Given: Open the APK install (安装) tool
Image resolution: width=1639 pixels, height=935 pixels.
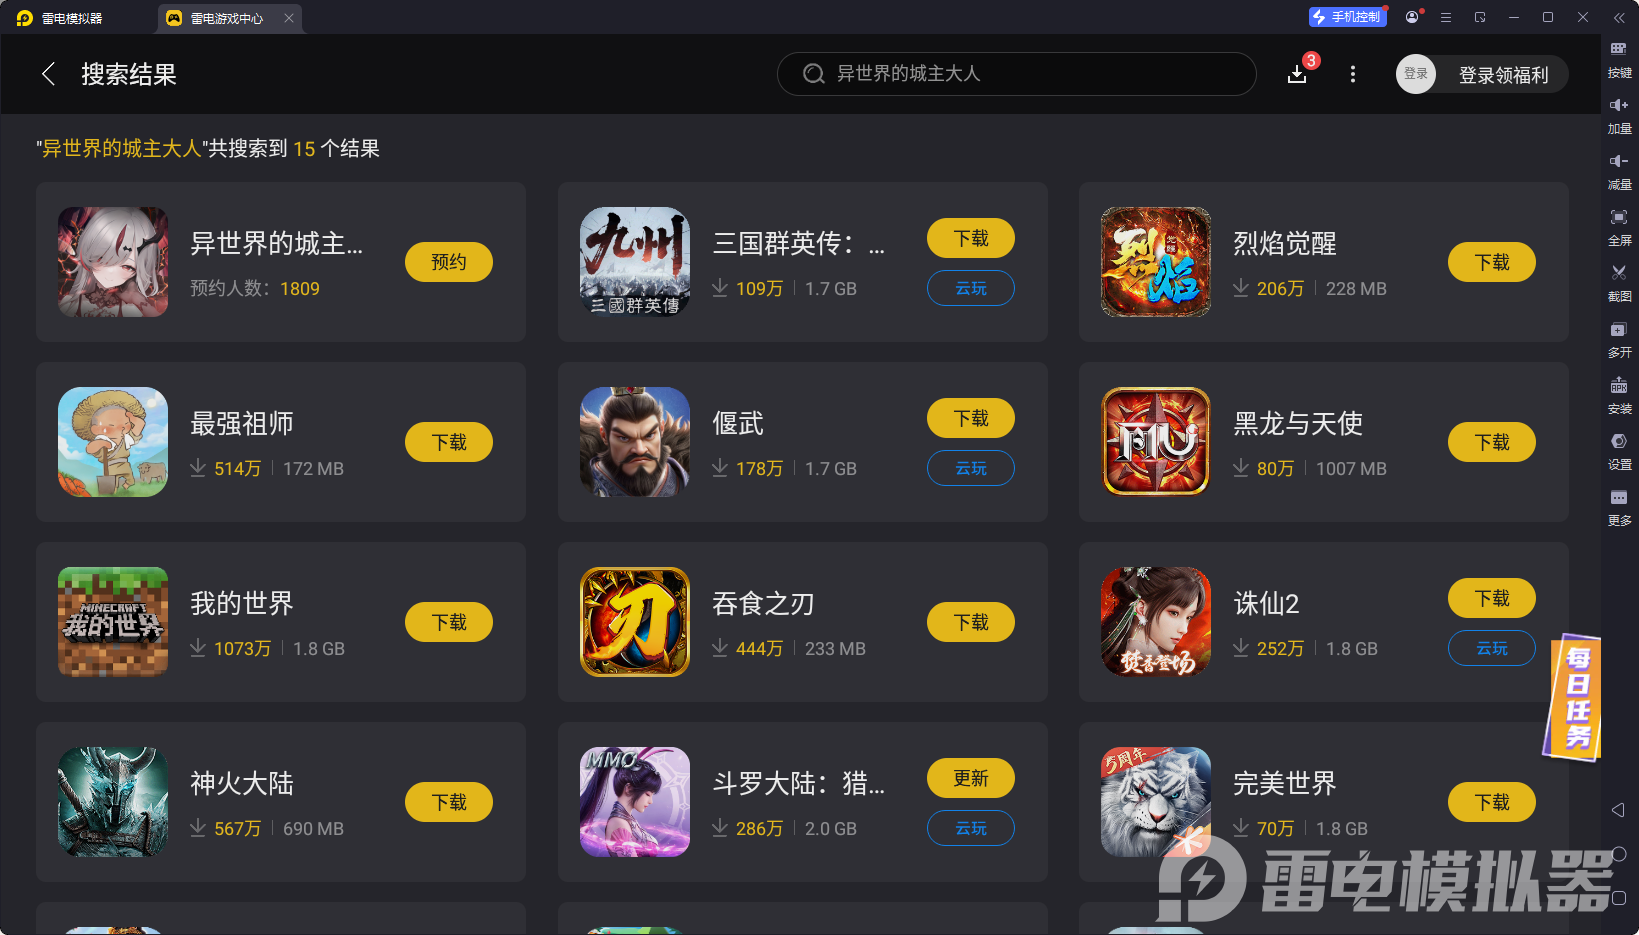Looking at the screenshot, I should (x=1619, y=394).
